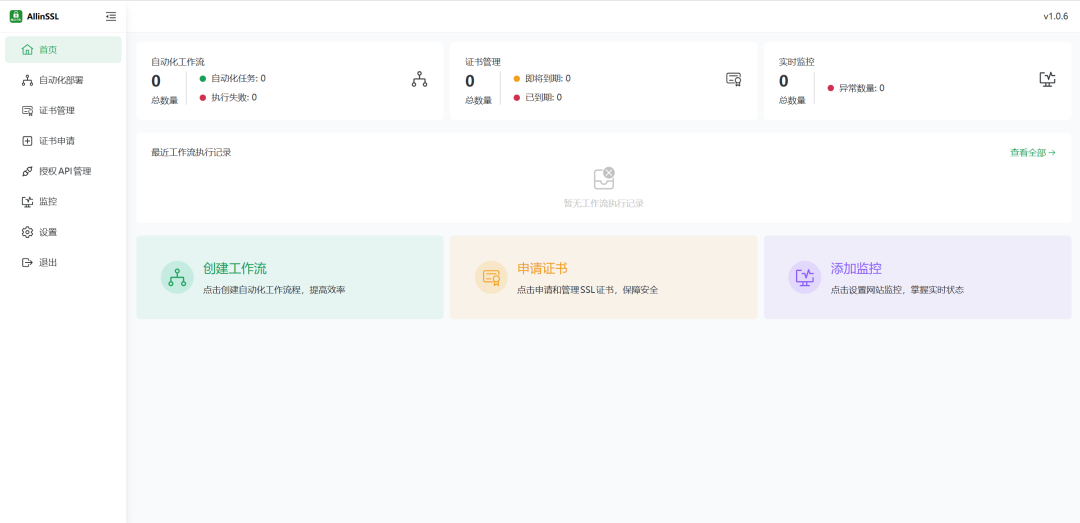Click 即将到期: 0 status line

pos(542,79)
